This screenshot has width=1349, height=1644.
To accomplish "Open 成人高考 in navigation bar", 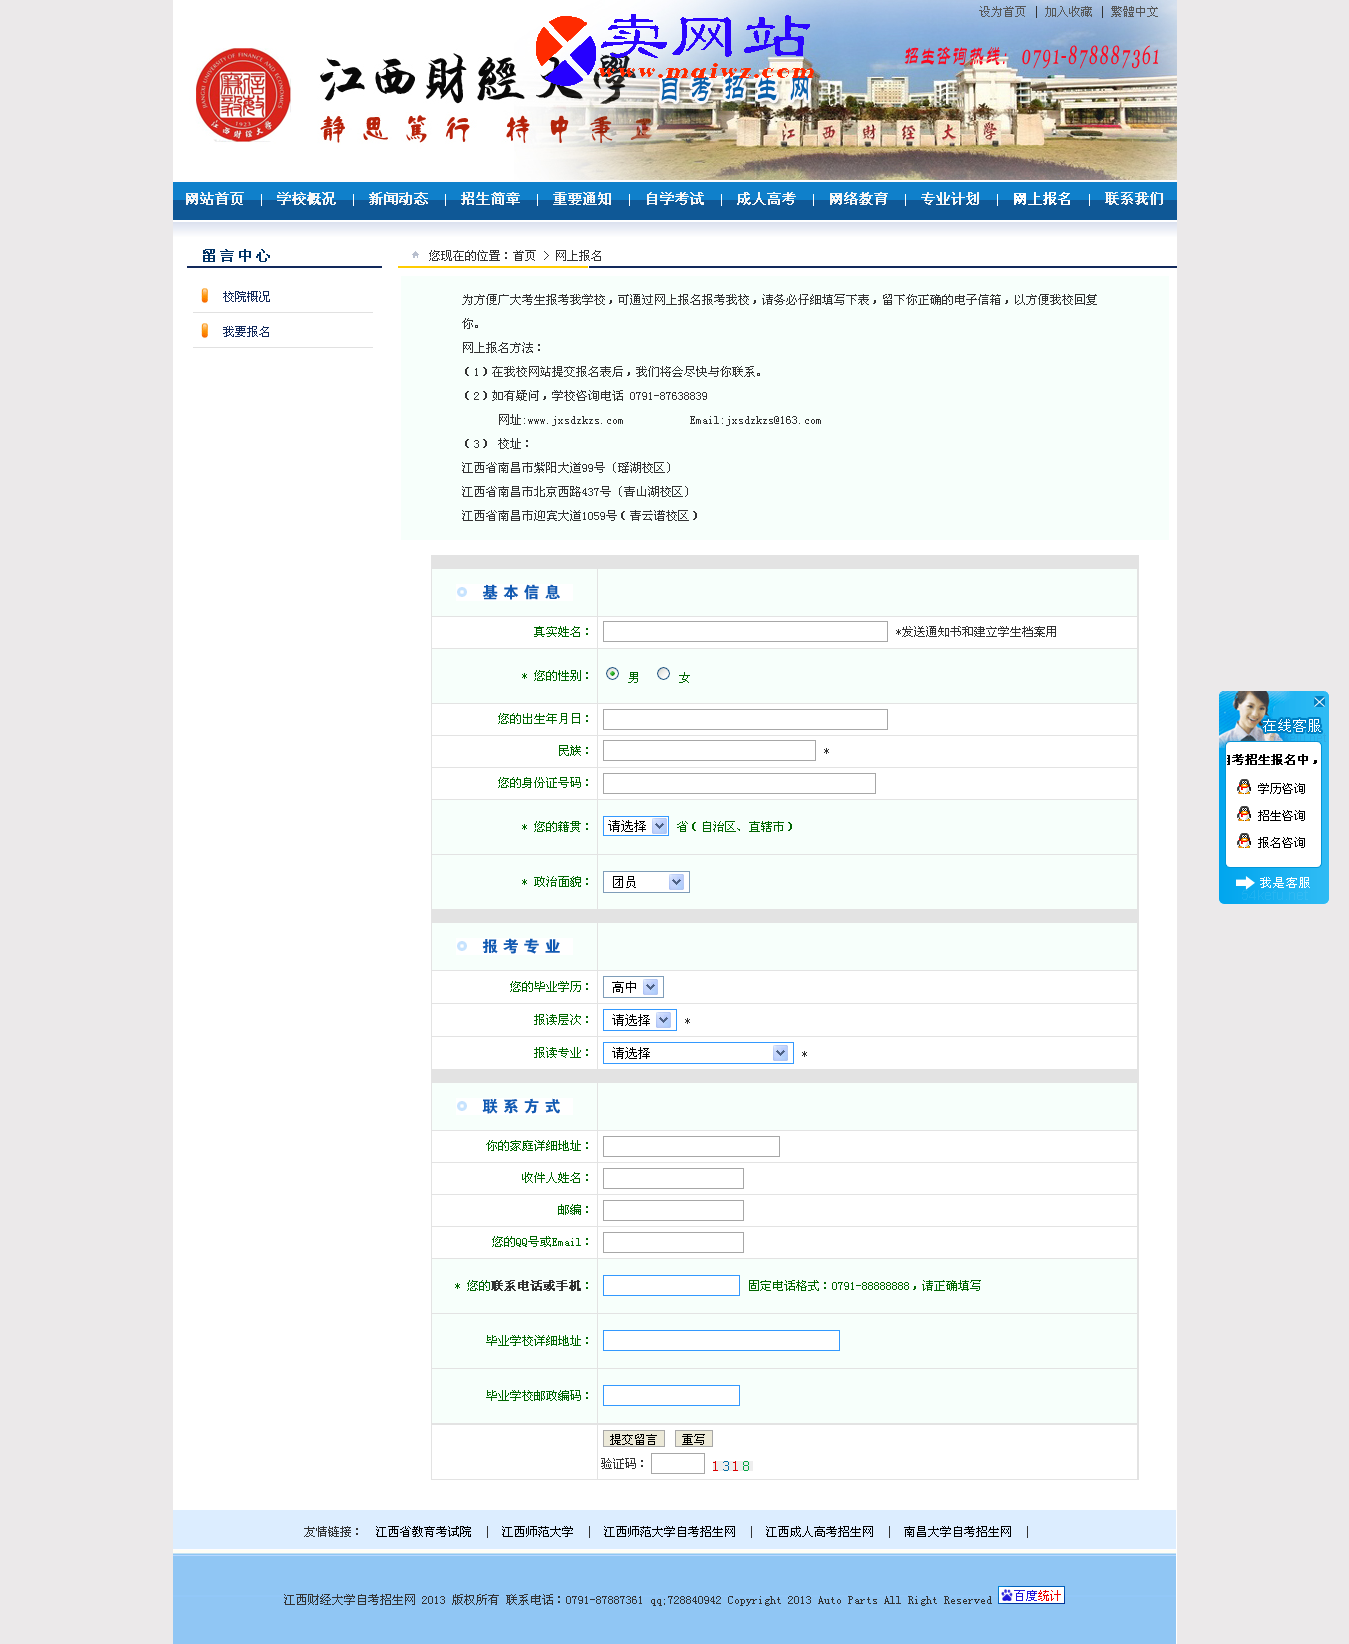I will 766,199.
